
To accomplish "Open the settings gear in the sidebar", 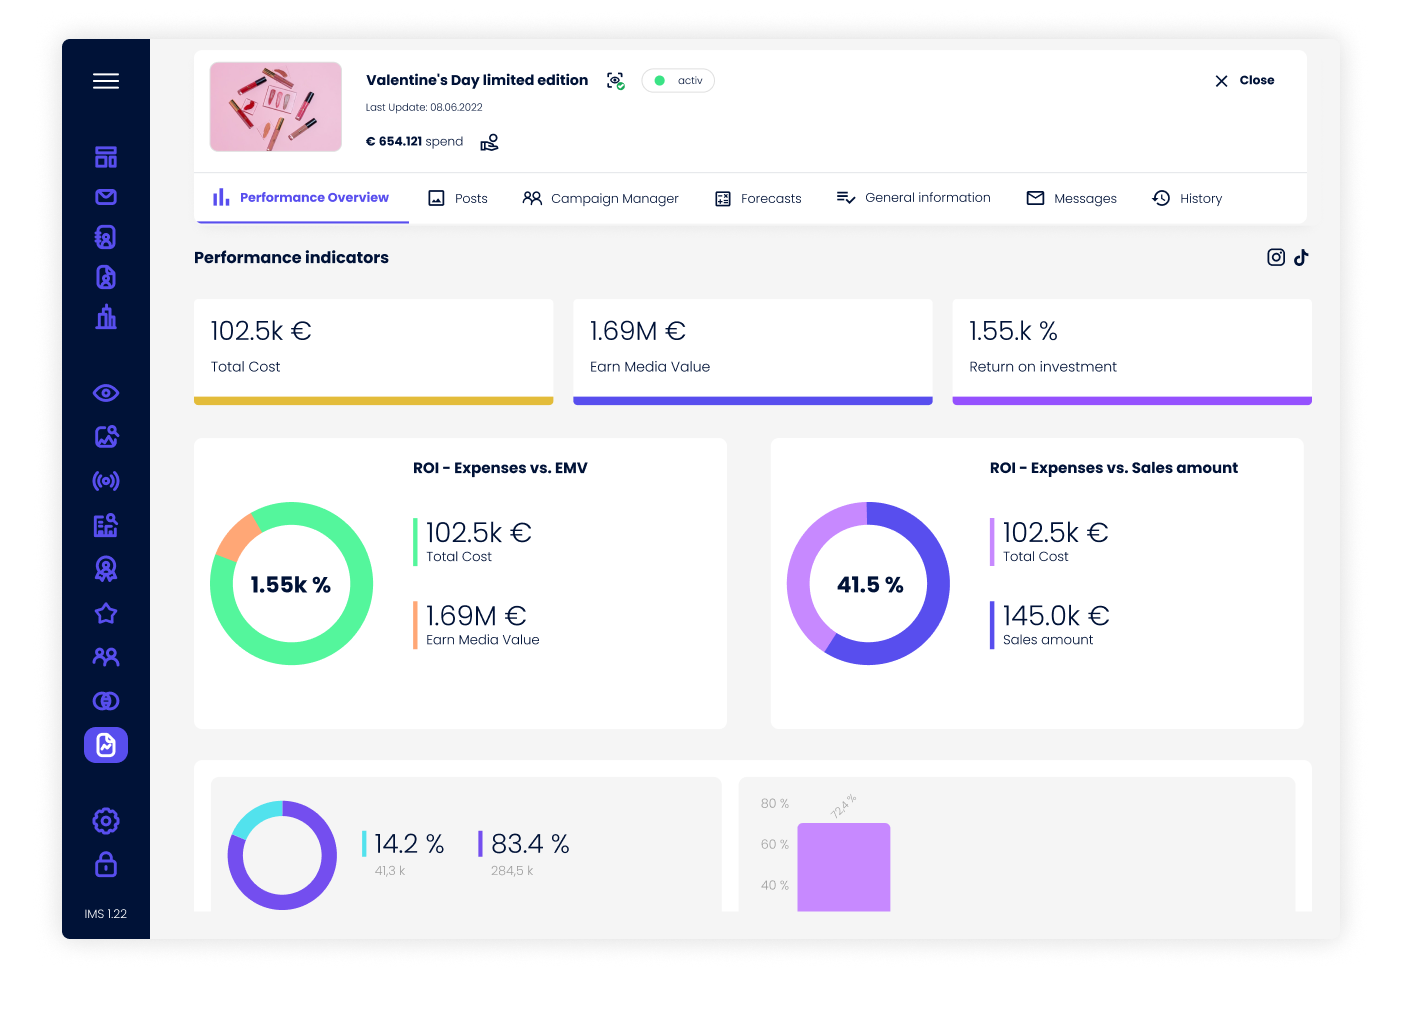I will click(105, 821).
